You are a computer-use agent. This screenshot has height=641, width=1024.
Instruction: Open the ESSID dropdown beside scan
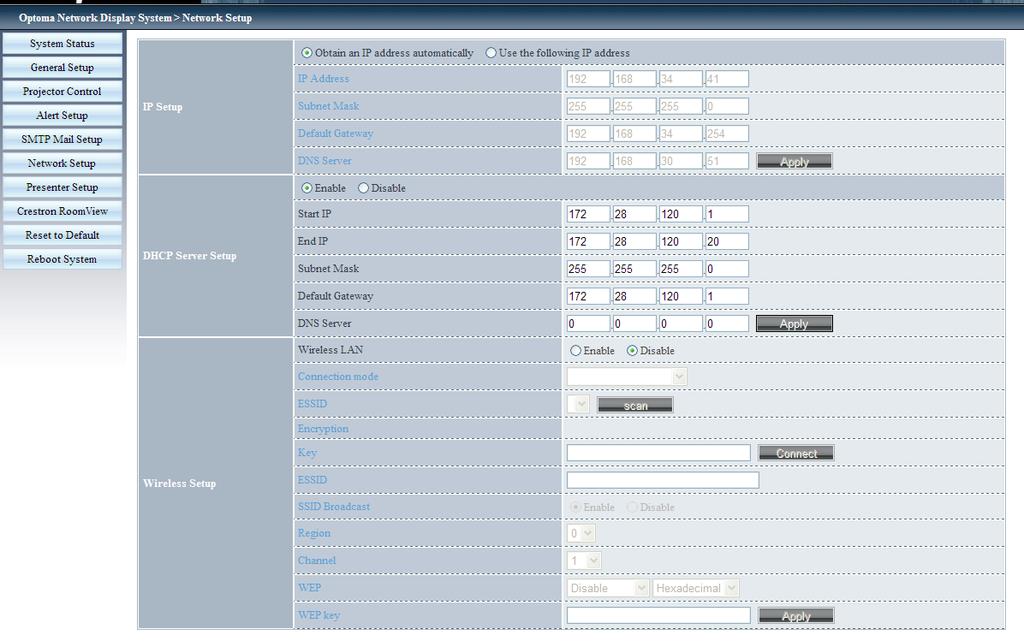click(x=578, y=404)
